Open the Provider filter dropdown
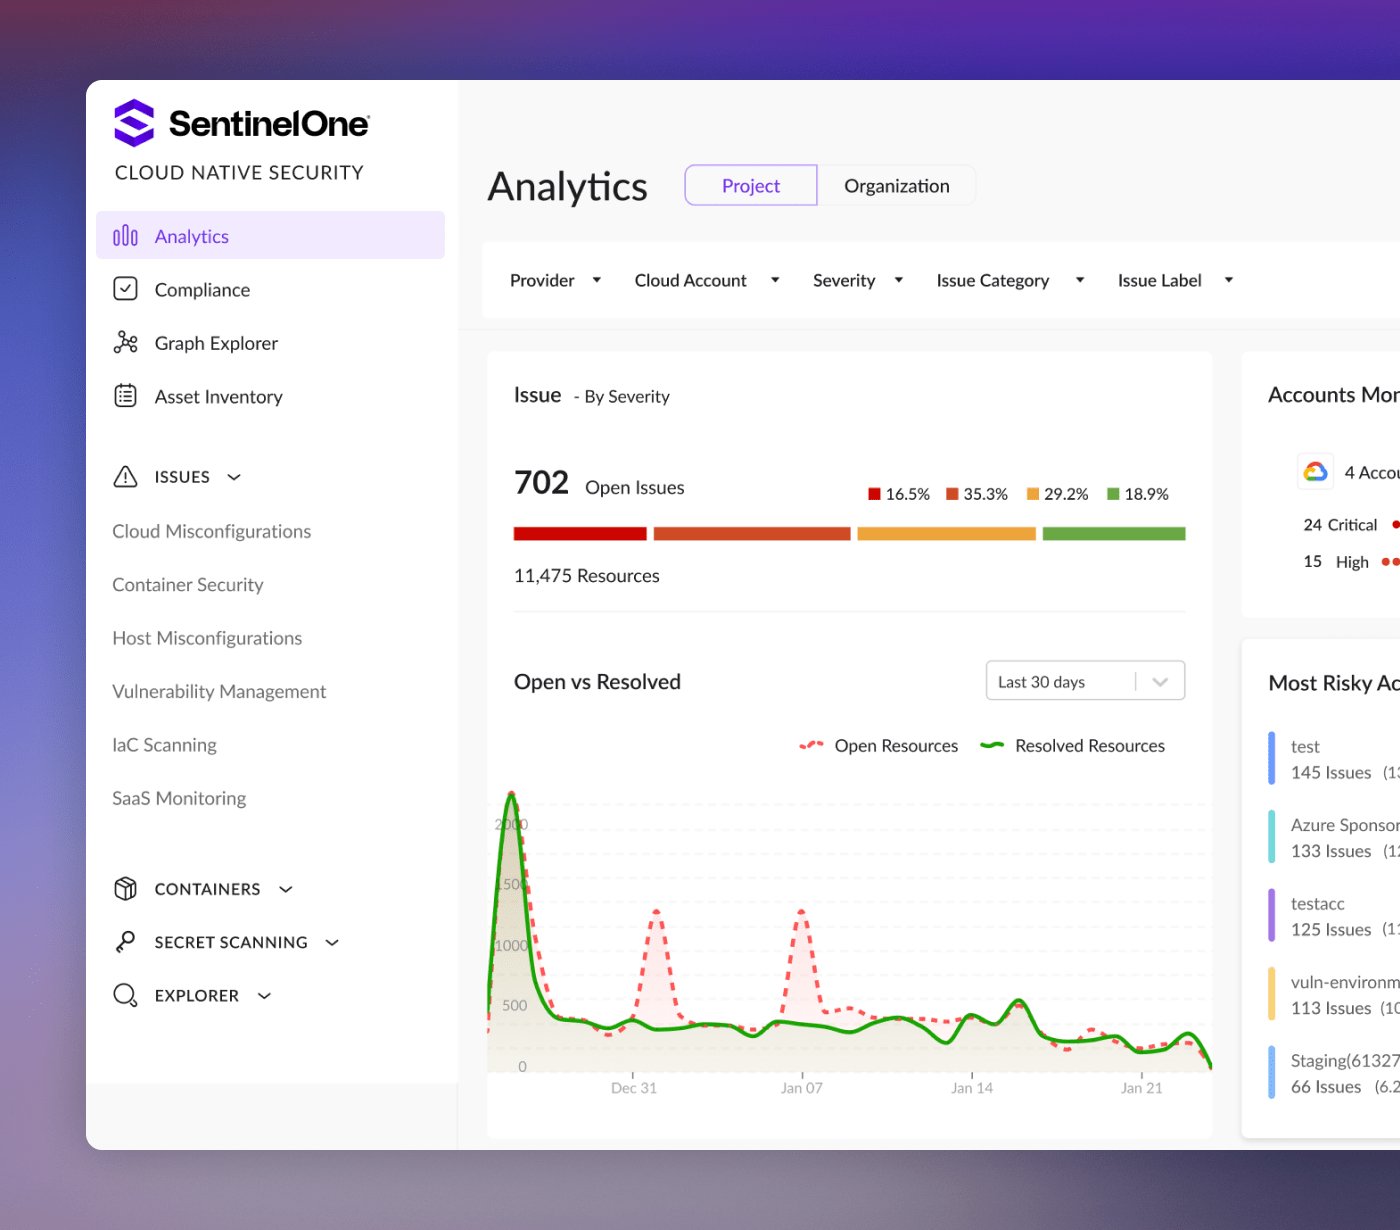This screenshot has height=1230, width=1400. [x=555, y=281]
